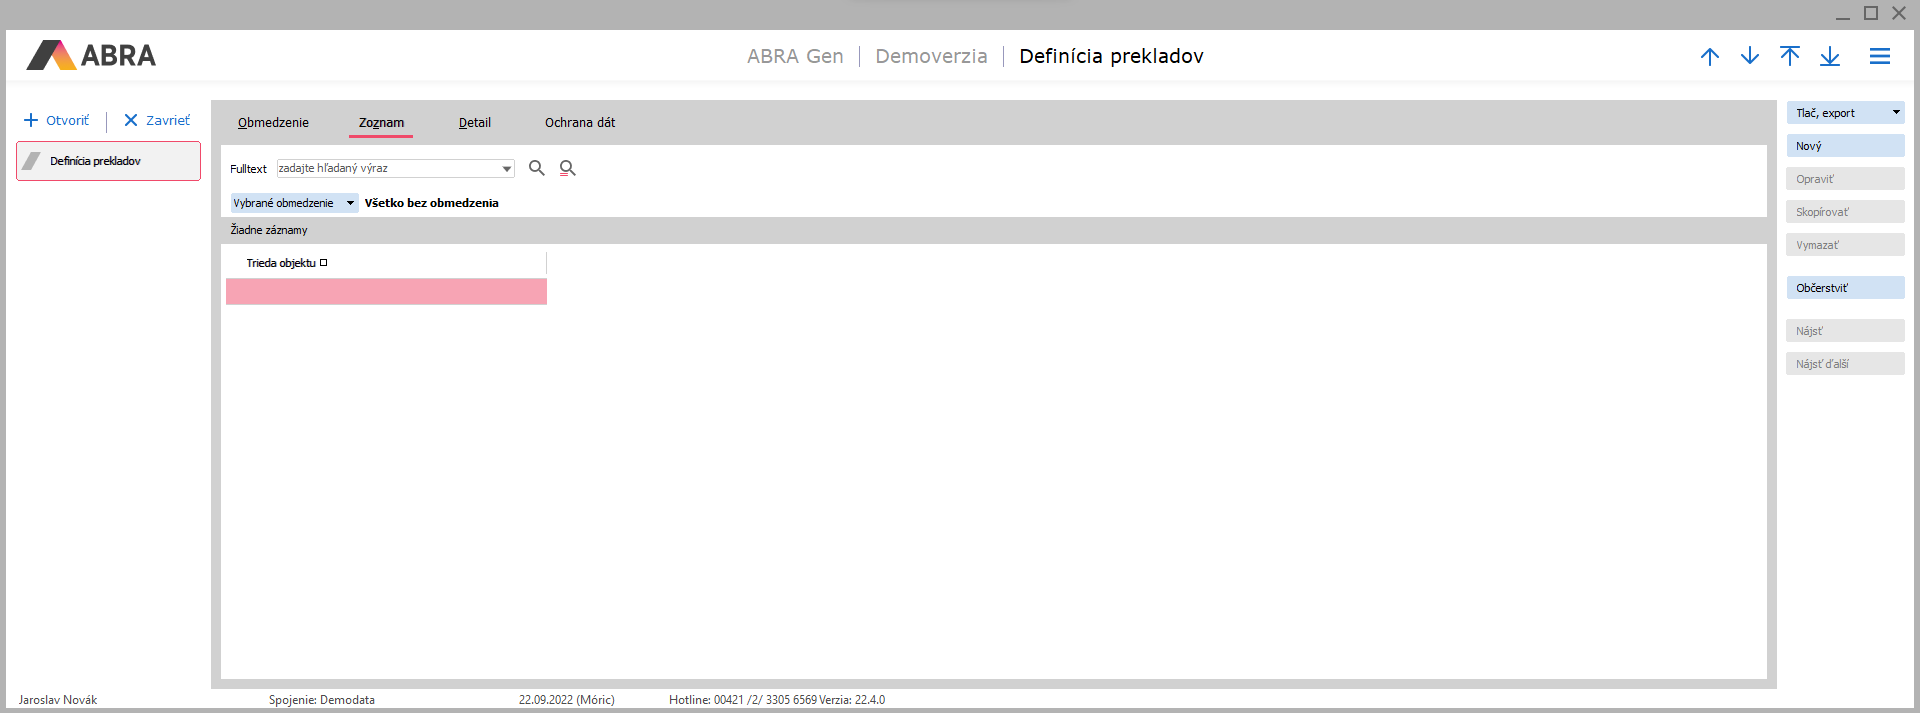Jump to last record arrow icon
The height and width of the screenshot is (713, 1920).
point(1829,57)
